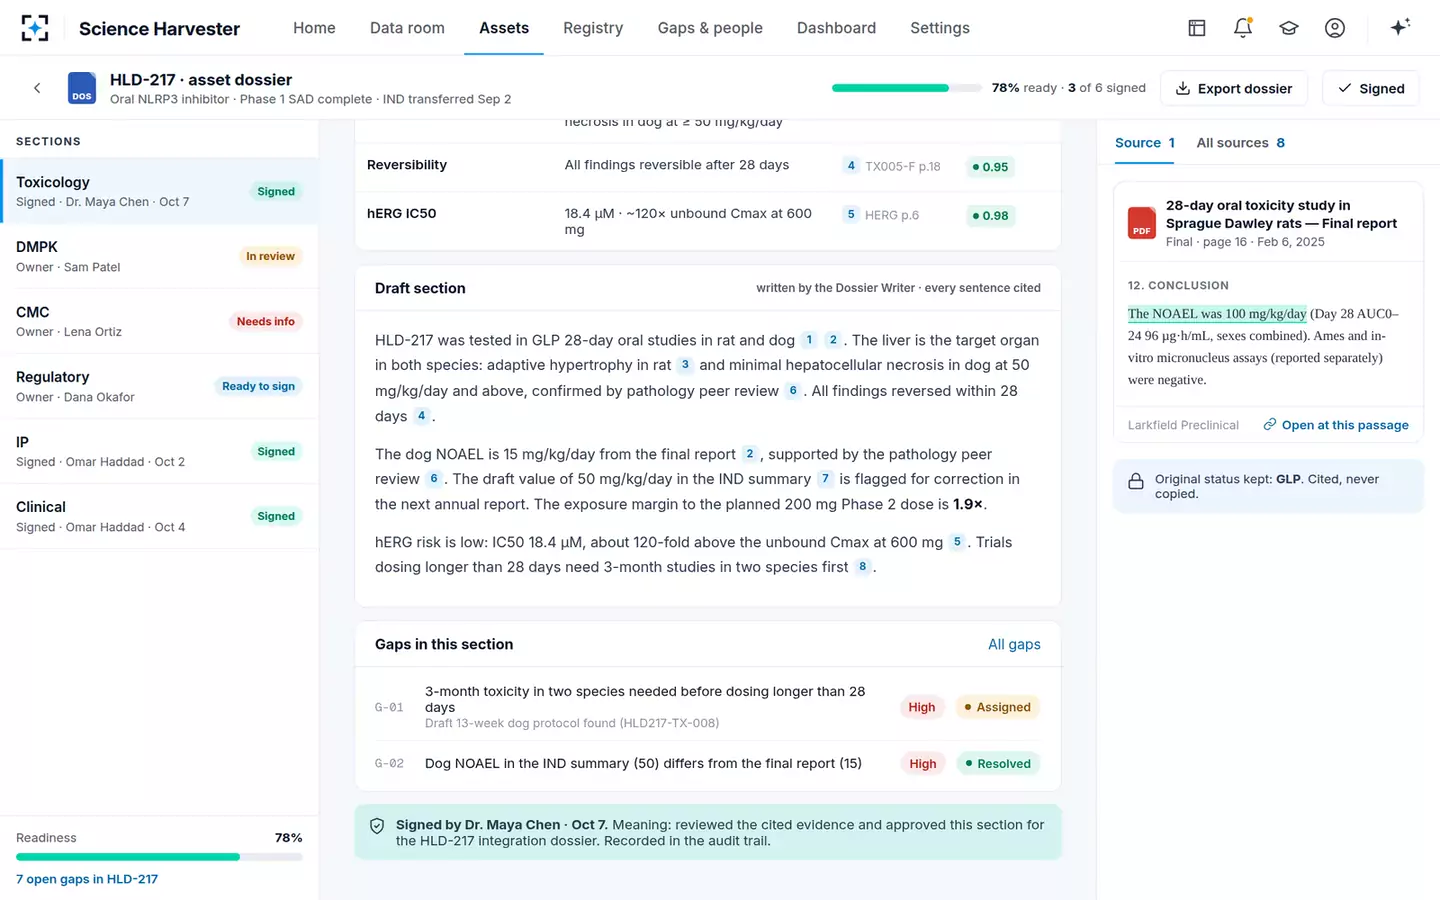Go back using the left chevron arrow

tap(37, 88)
